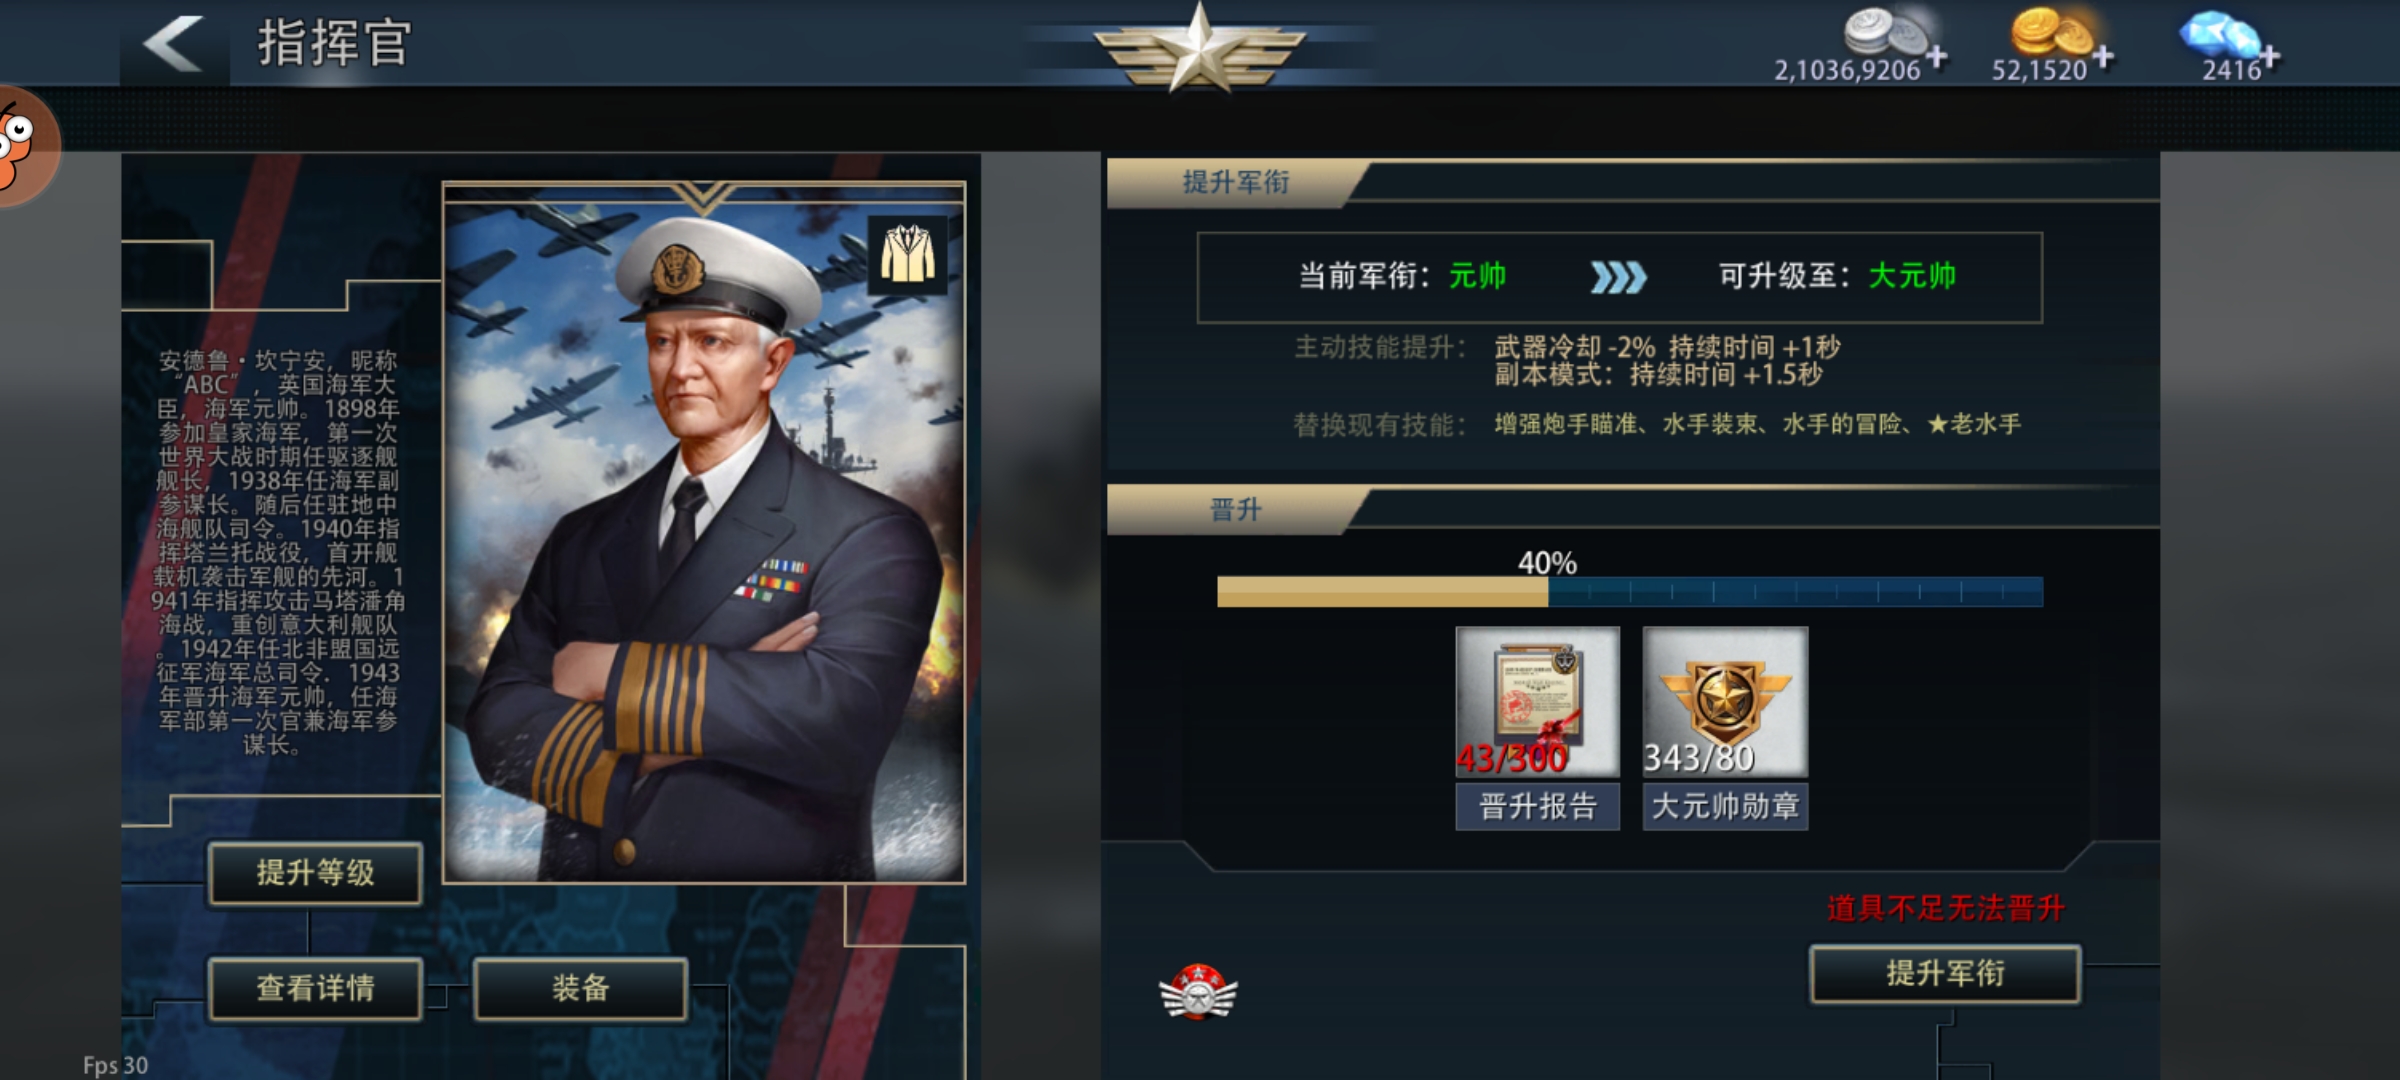Add silver coins with plus icon
Image resolution: width=2400 pixels, height=1080 pixels.
coord(1936,57)
